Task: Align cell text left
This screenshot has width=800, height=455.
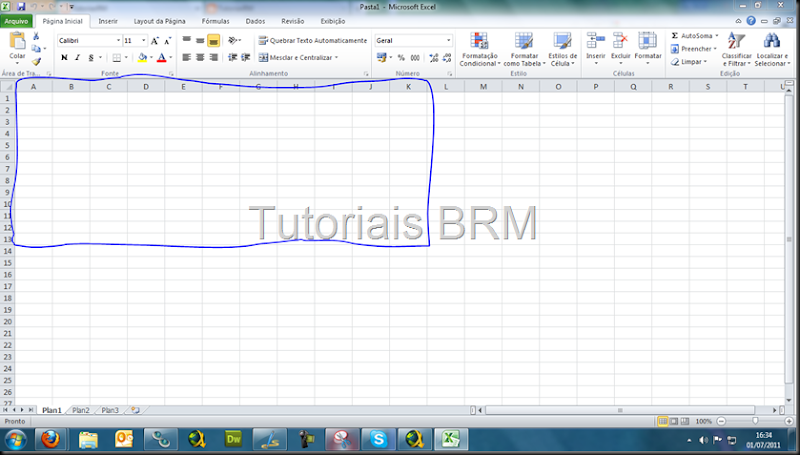Action: click(x=187, y=57)
